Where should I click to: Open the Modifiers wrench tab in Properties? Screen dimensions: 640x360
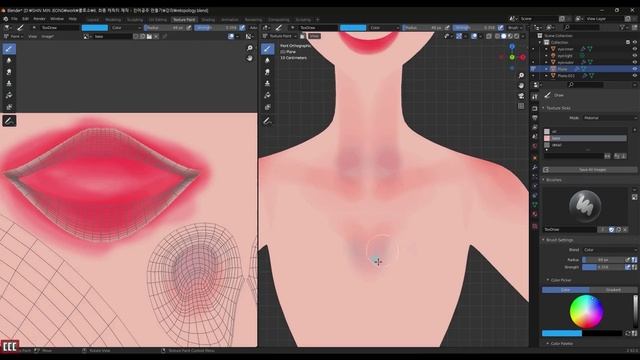pos(535,167)
